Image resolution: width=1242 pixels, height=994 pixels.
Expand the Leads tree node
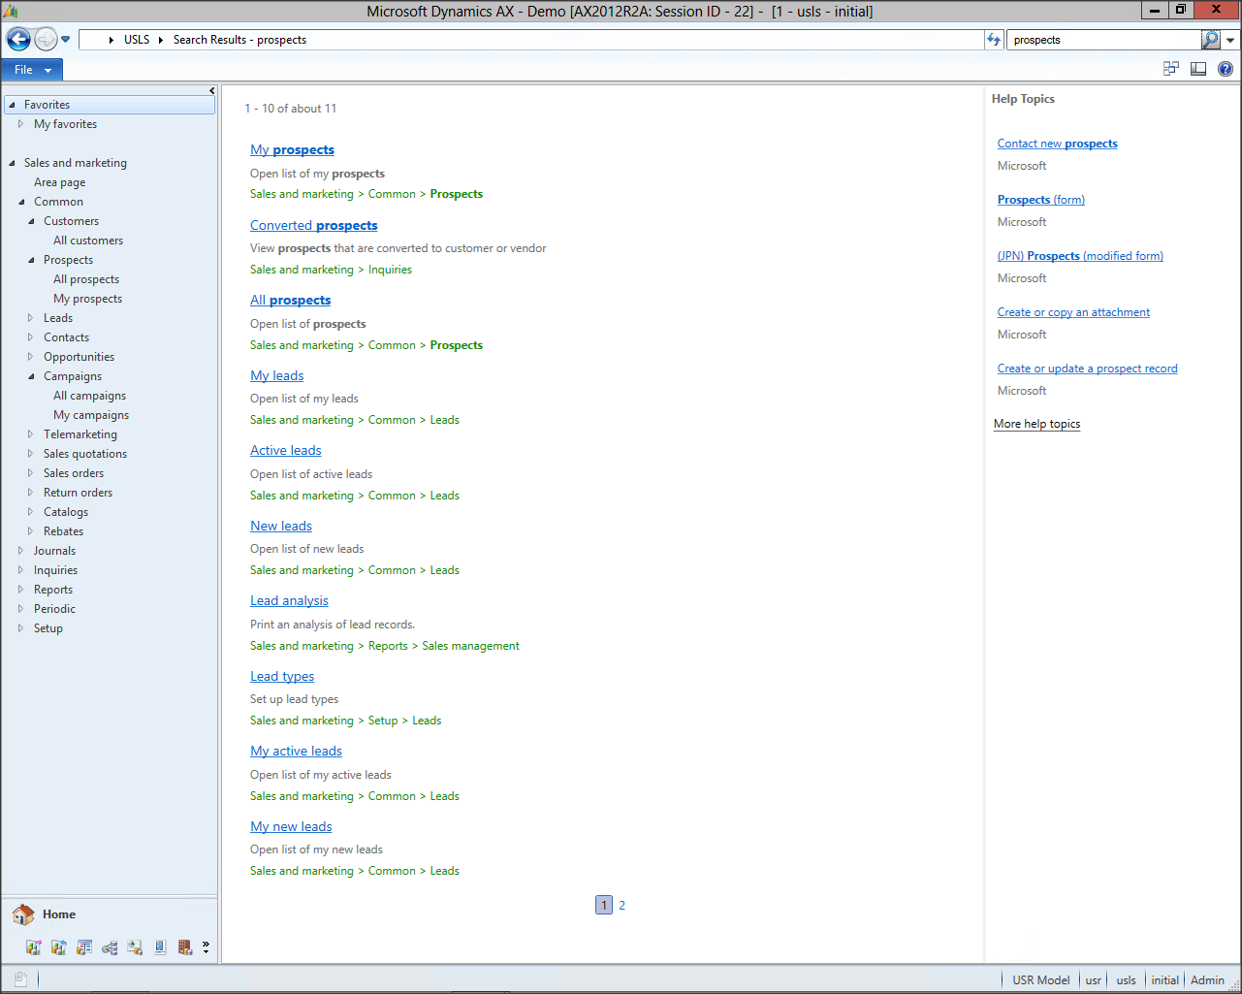tap(31, 318)
